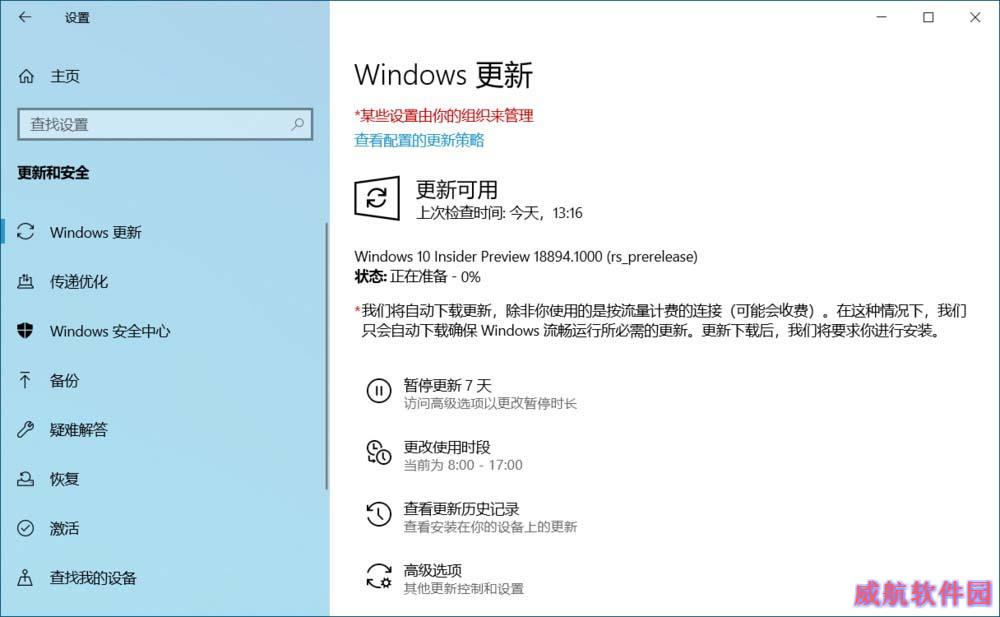1000x617 pixels.
Task: Click the sidebar vertical scrollbar
Action: (327, 355)
